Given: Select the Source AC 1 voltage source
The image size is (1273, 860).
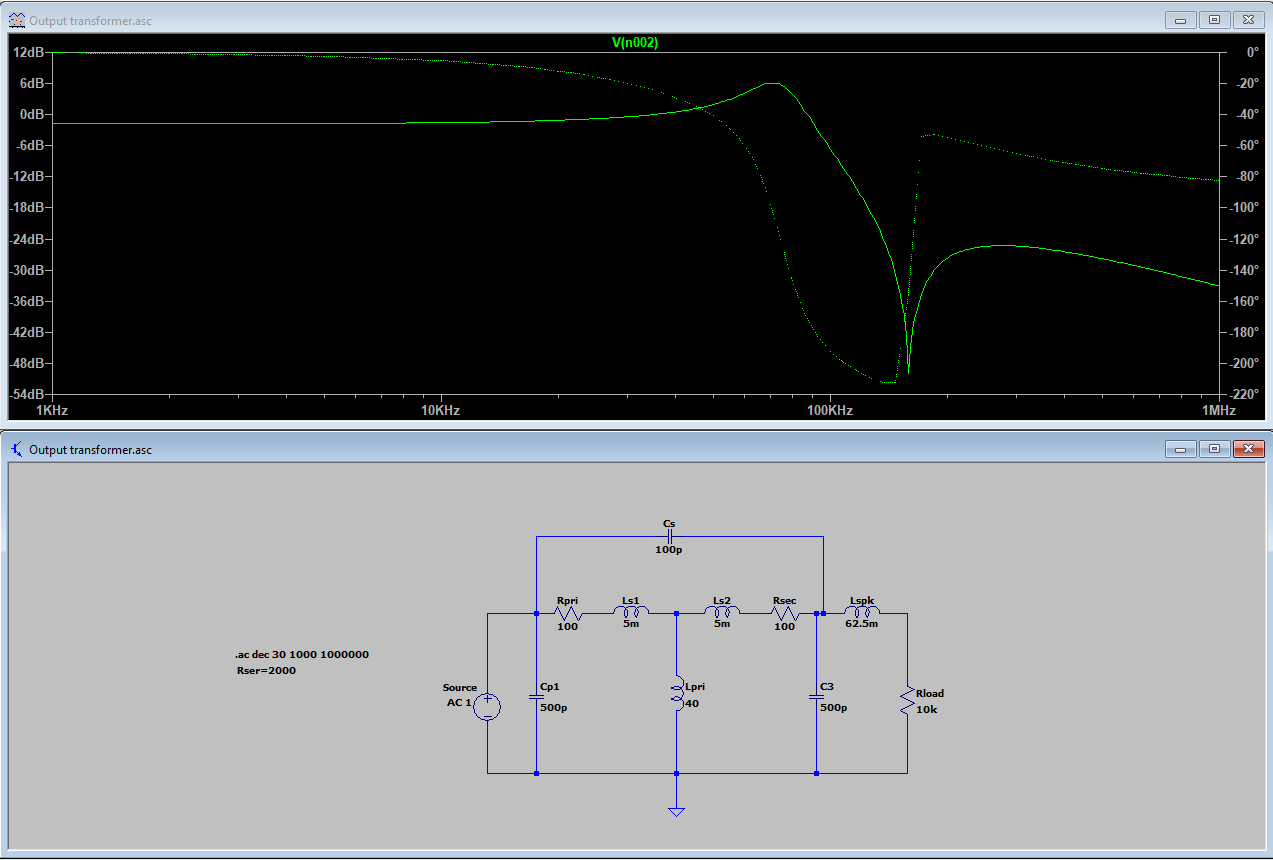Looking at the screenshot, I should tap(487, 707).
